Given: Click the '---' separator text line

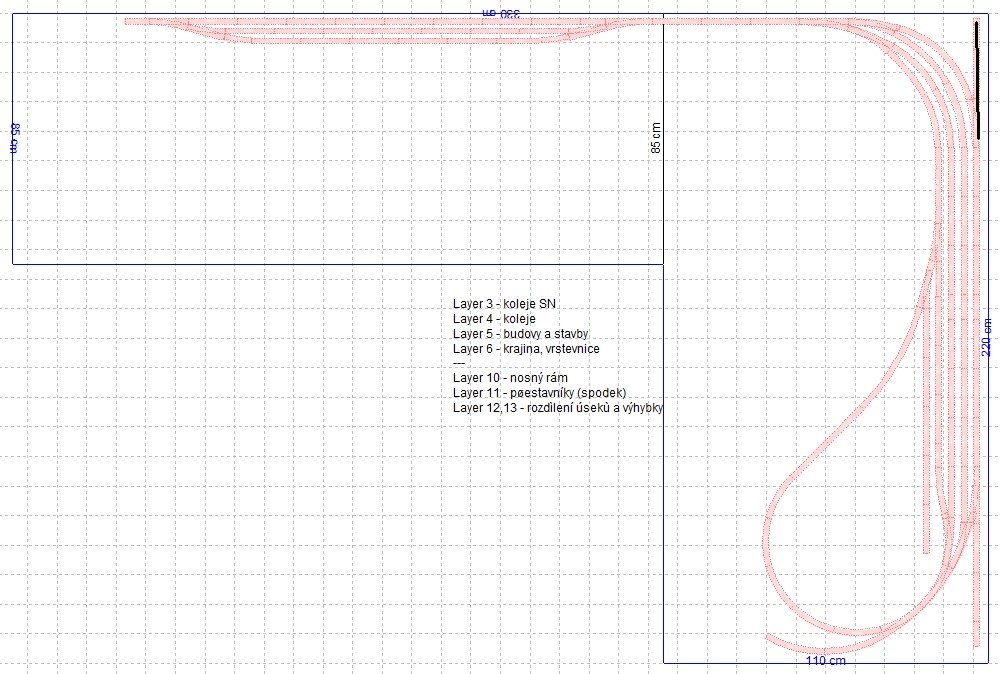Looking at the screenshot, I should pos(459,363).
